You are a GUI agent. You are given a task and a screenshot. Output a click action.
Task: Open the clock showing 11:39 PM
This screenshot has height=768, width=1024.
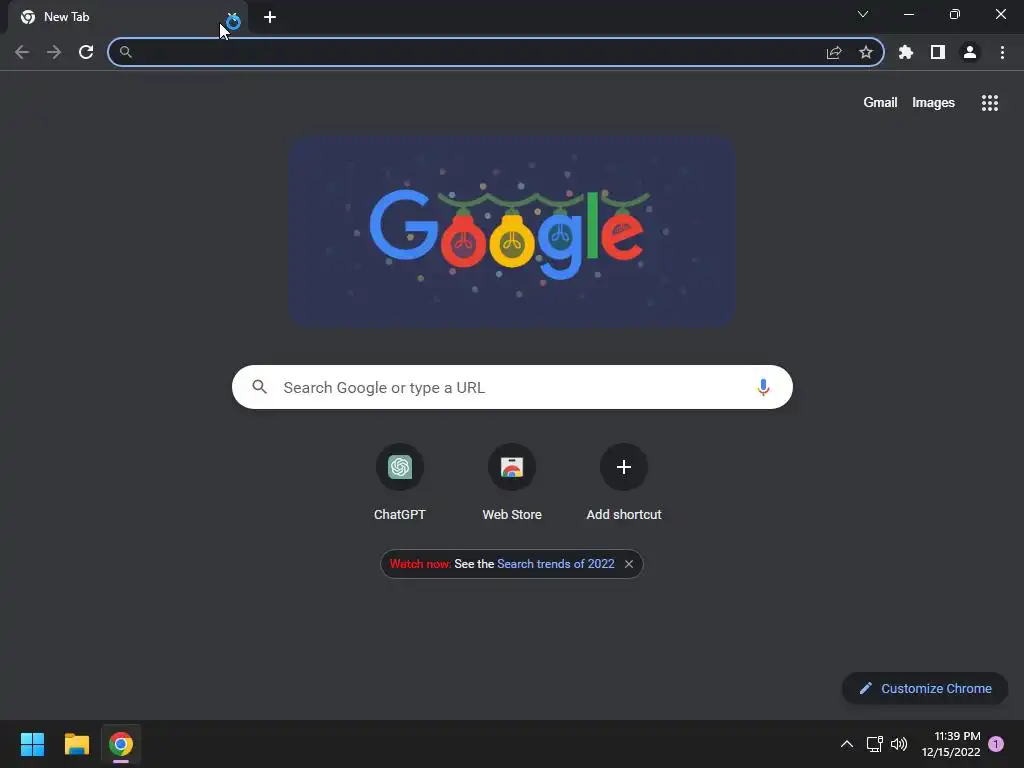951,744
